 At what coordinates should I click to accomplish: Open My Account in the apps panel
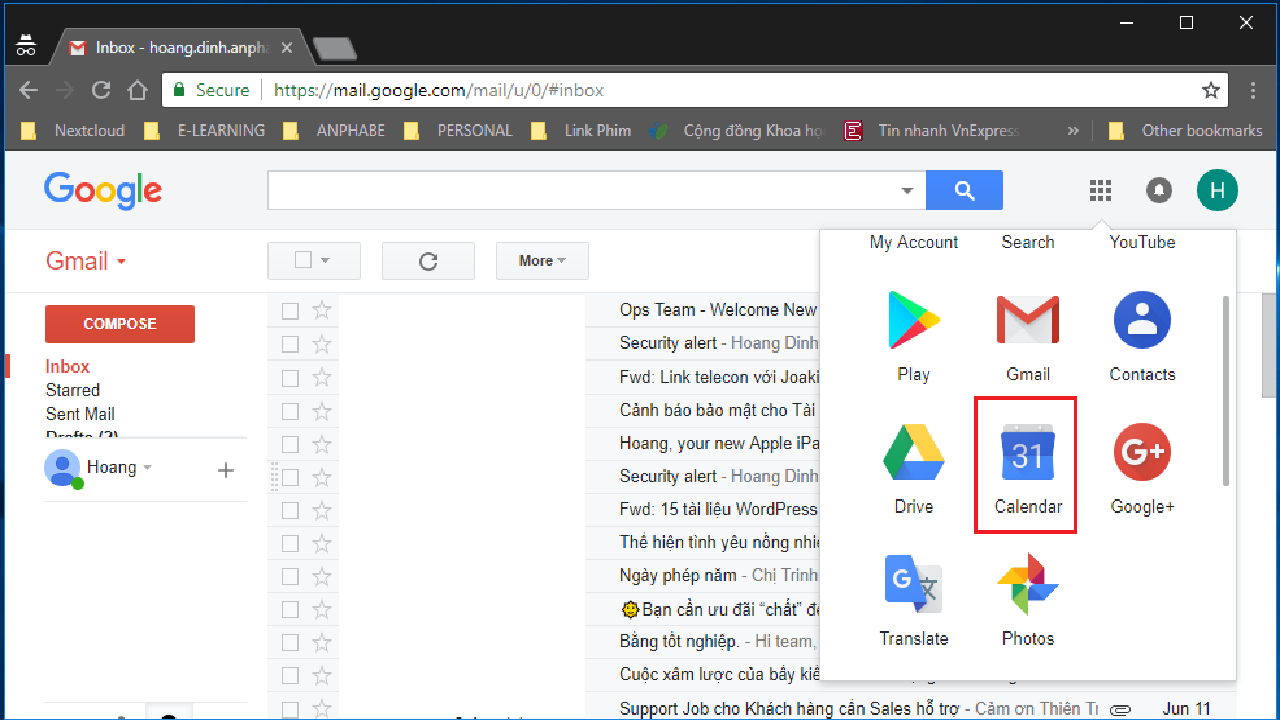(x=914, y=242)
